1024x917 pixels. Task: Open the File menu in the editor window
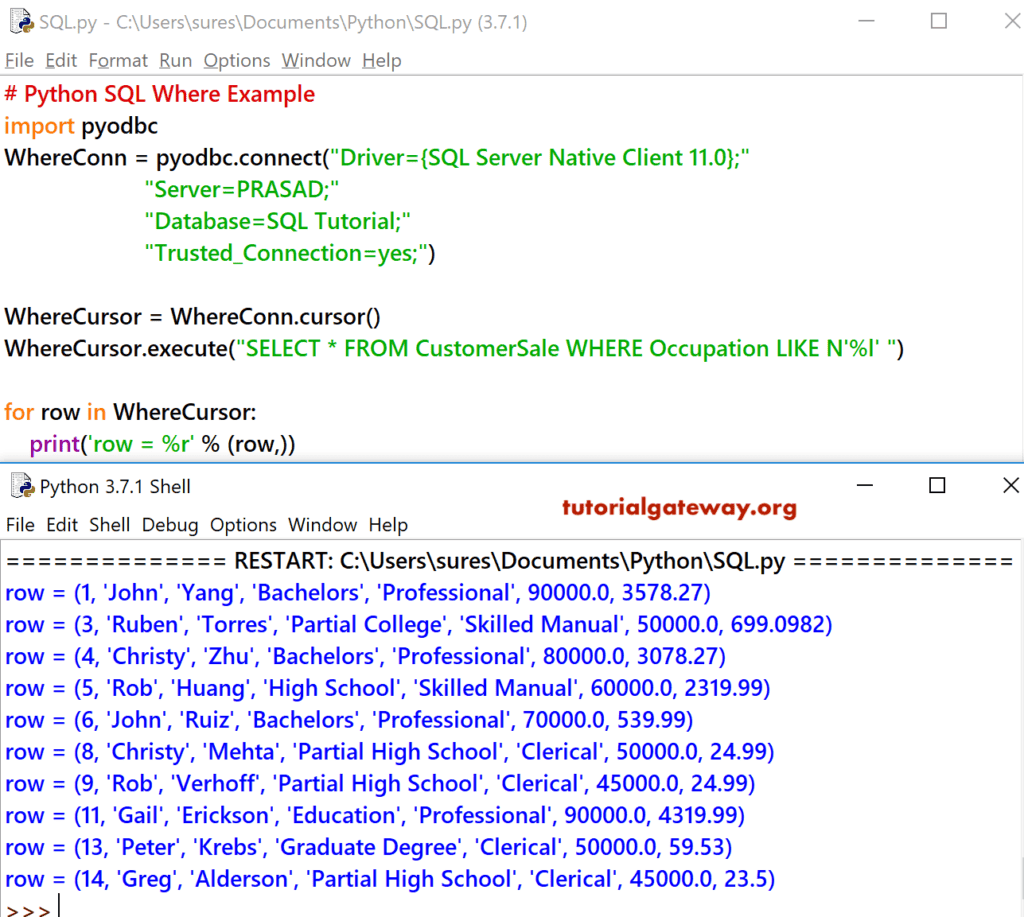(19, 60)
